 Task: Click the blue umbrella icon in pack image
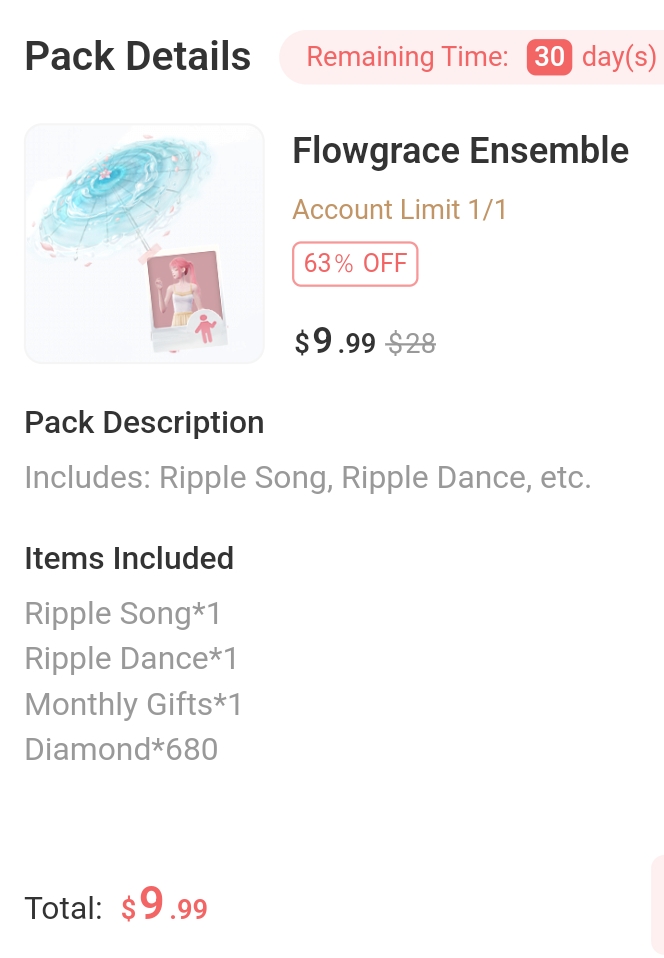coord(120,195)
